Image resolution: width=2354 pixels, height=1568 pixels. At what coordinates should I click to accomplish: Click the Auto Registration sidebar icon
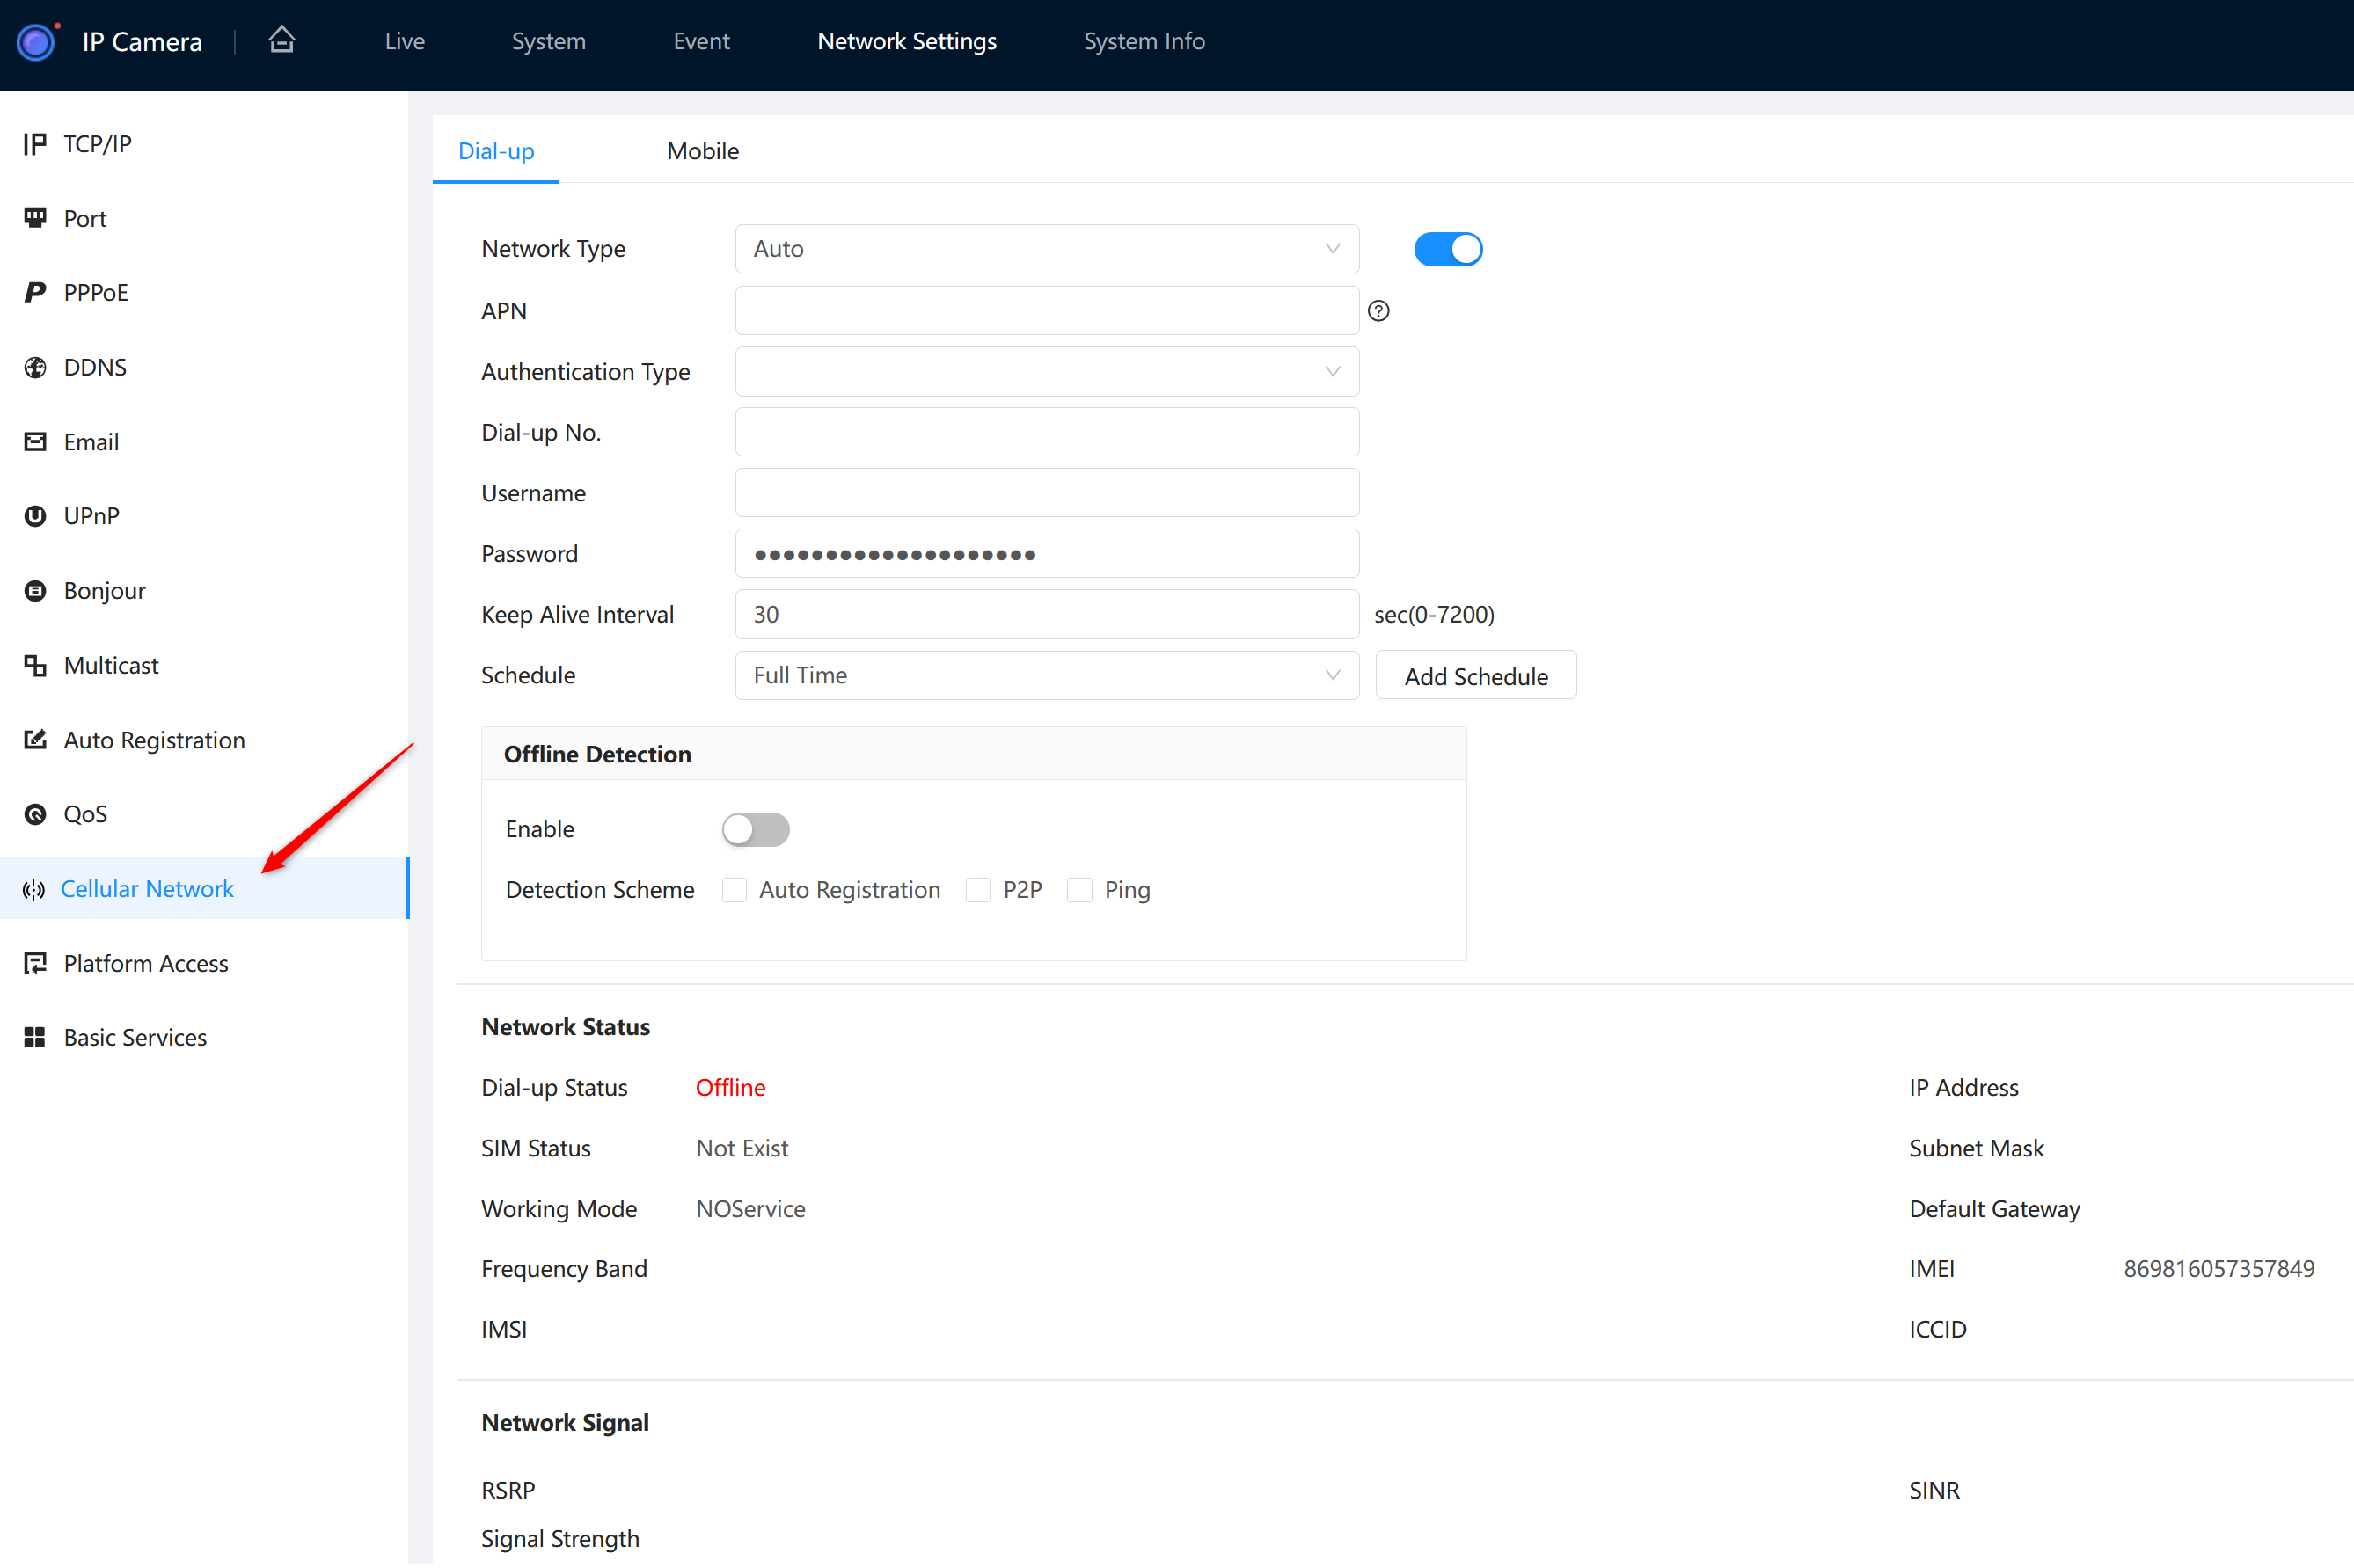(x=35, y=740)
